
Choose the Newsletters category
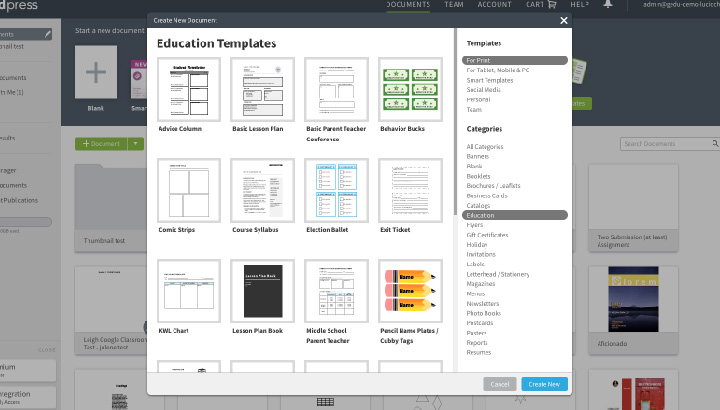pyautogui.click(x=483, y=304)
